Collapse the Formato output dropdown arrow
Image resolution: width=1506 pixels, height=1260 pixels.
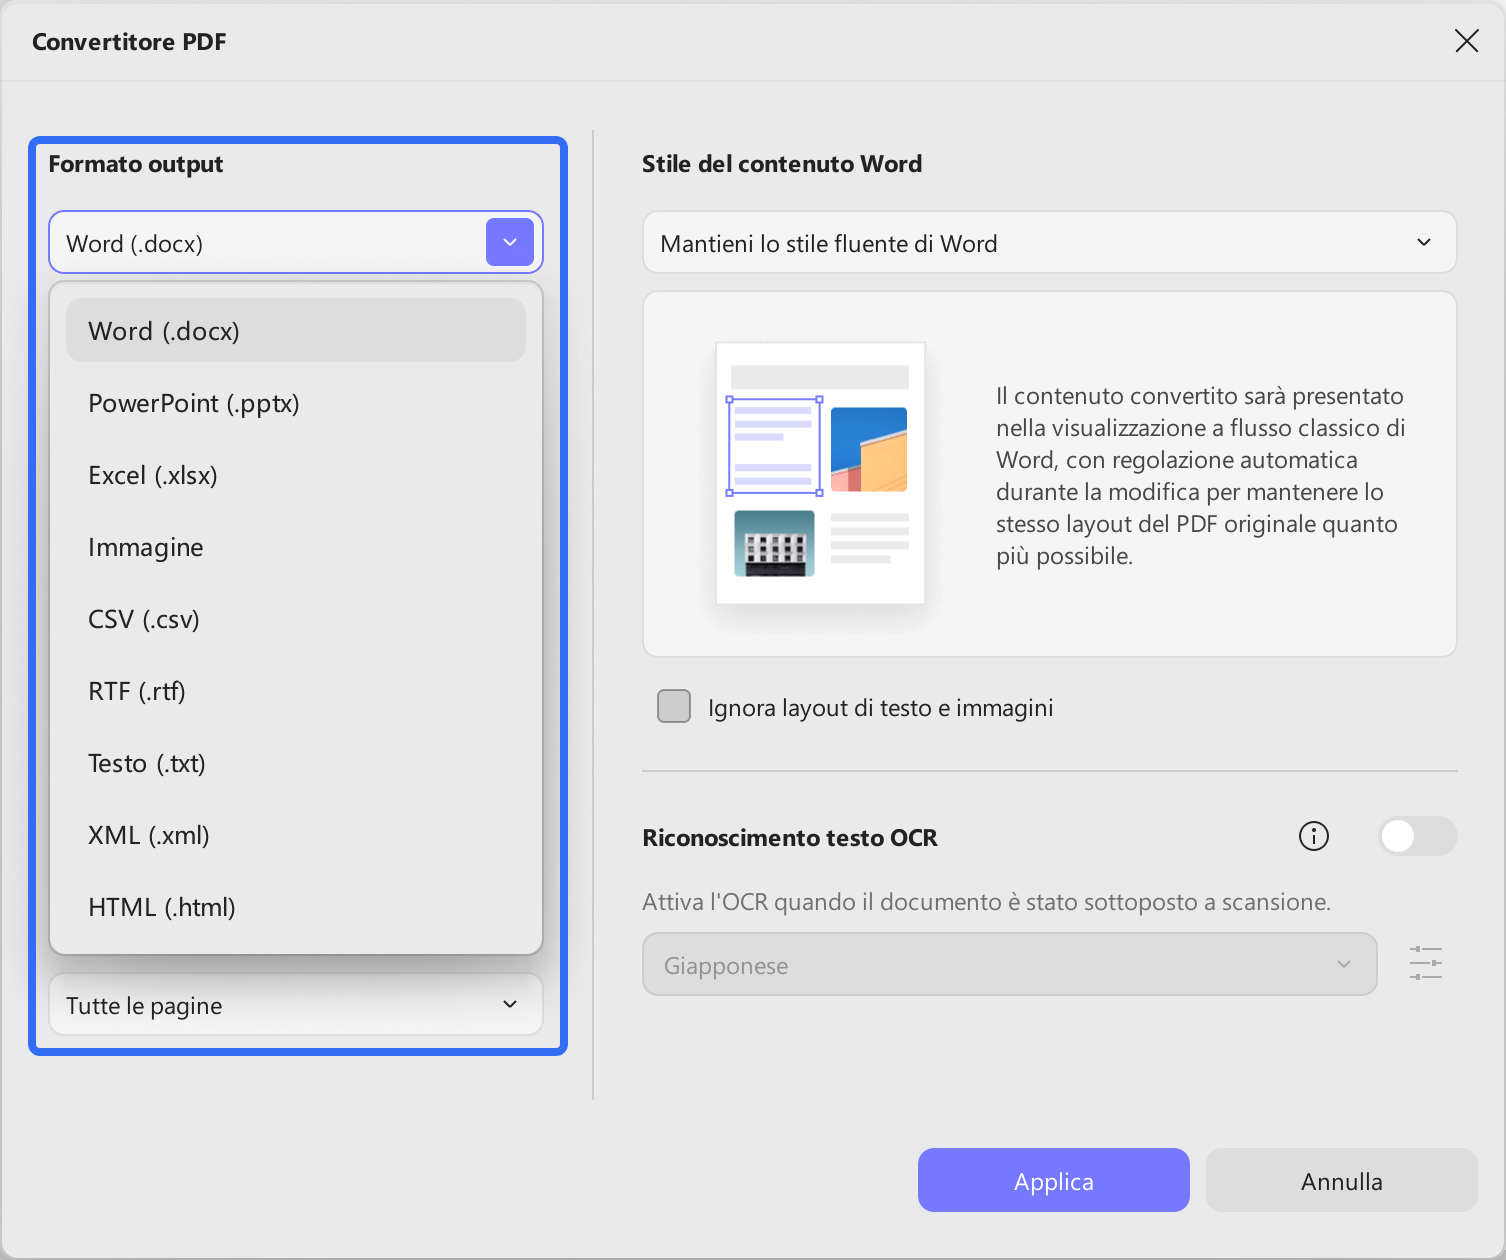510,242
